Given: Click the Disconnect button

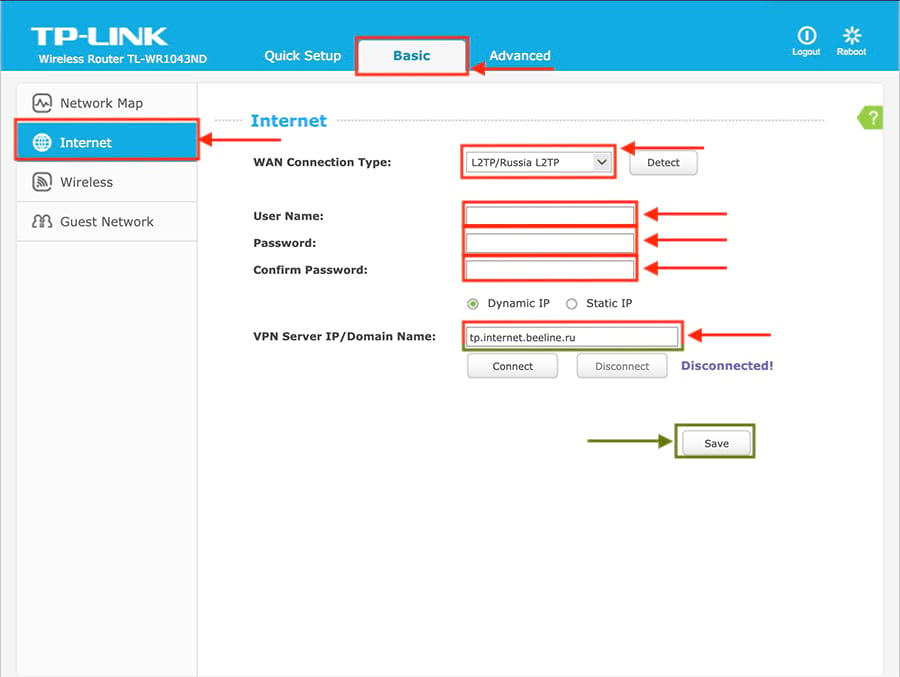Looking at the screenshot, I should tap(622, 366).
